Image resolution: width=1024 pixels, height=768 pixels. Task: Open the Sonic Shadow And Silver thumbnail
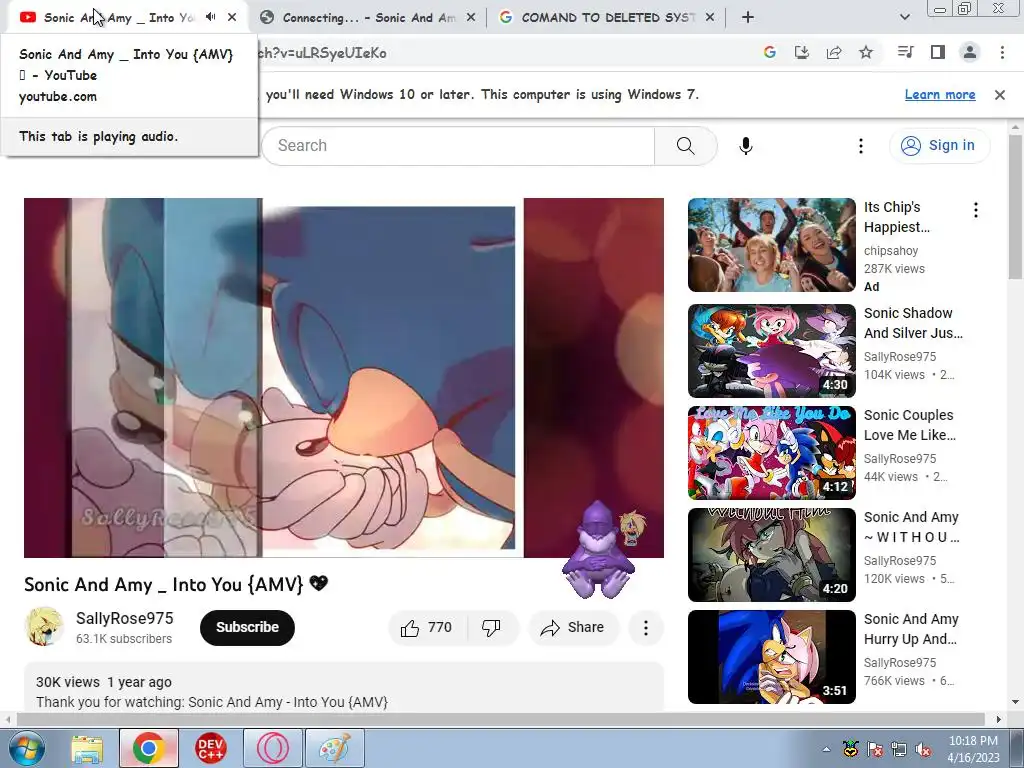tap(771, 351)
